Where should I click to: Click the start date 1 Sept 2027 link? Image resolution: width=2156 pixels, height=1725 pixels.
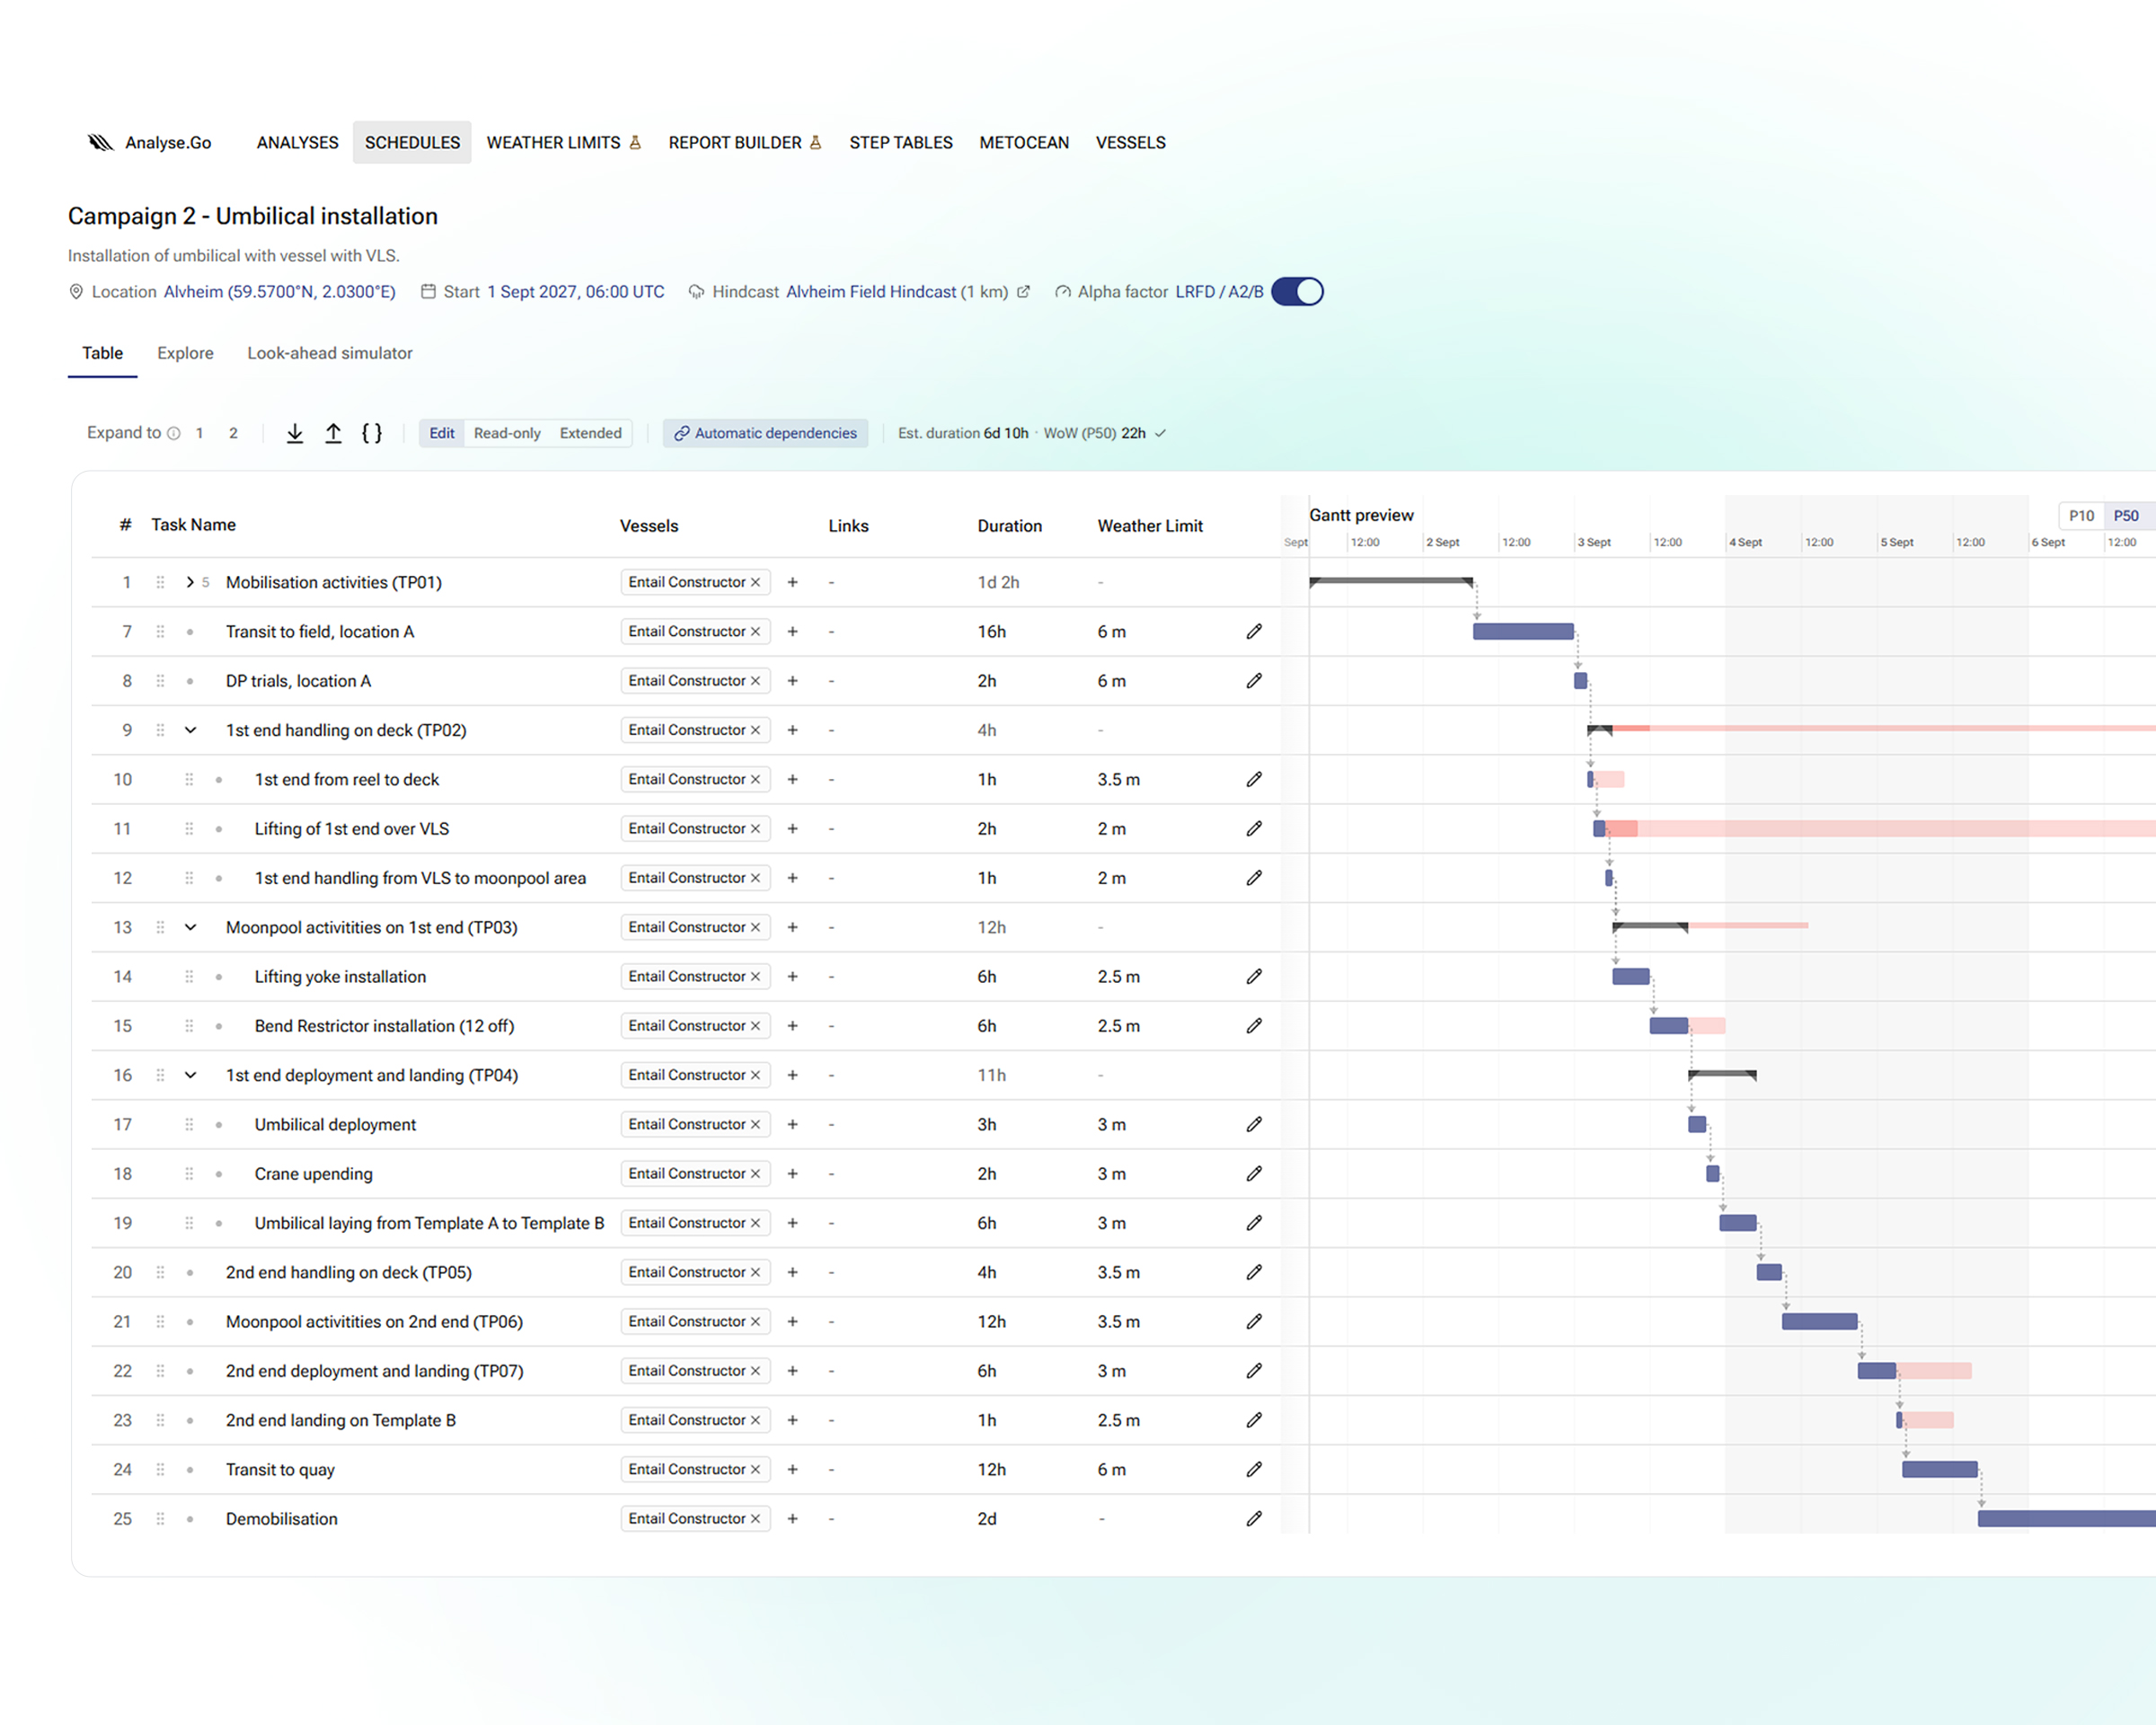coord(576,292)
